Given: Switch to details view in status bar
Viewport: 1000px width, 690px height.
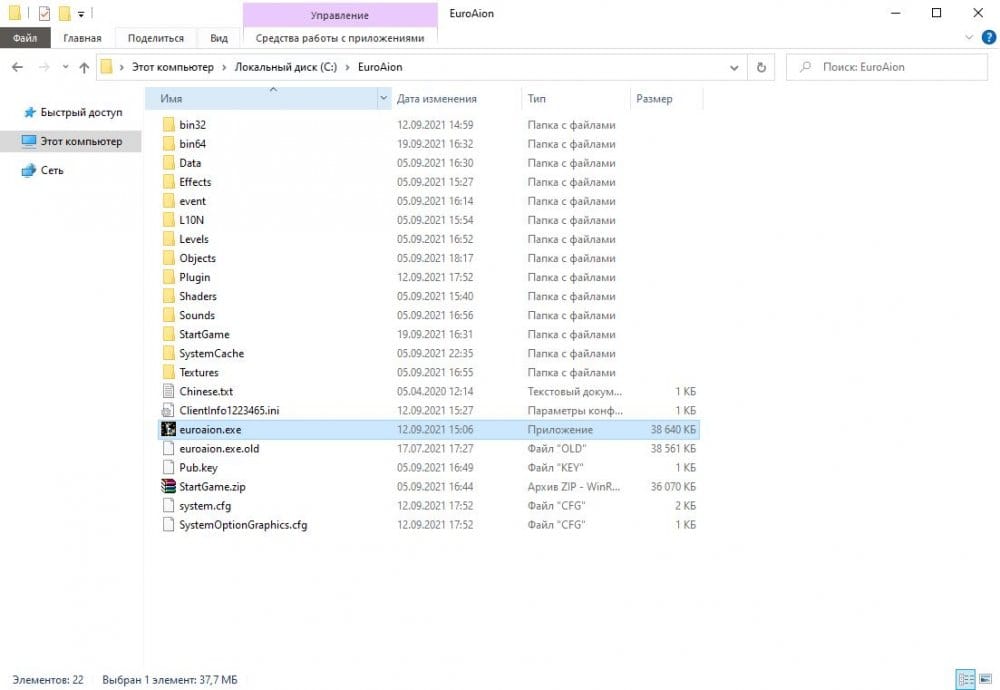Looking at the screenshot, I should click(x=965, y=679).
